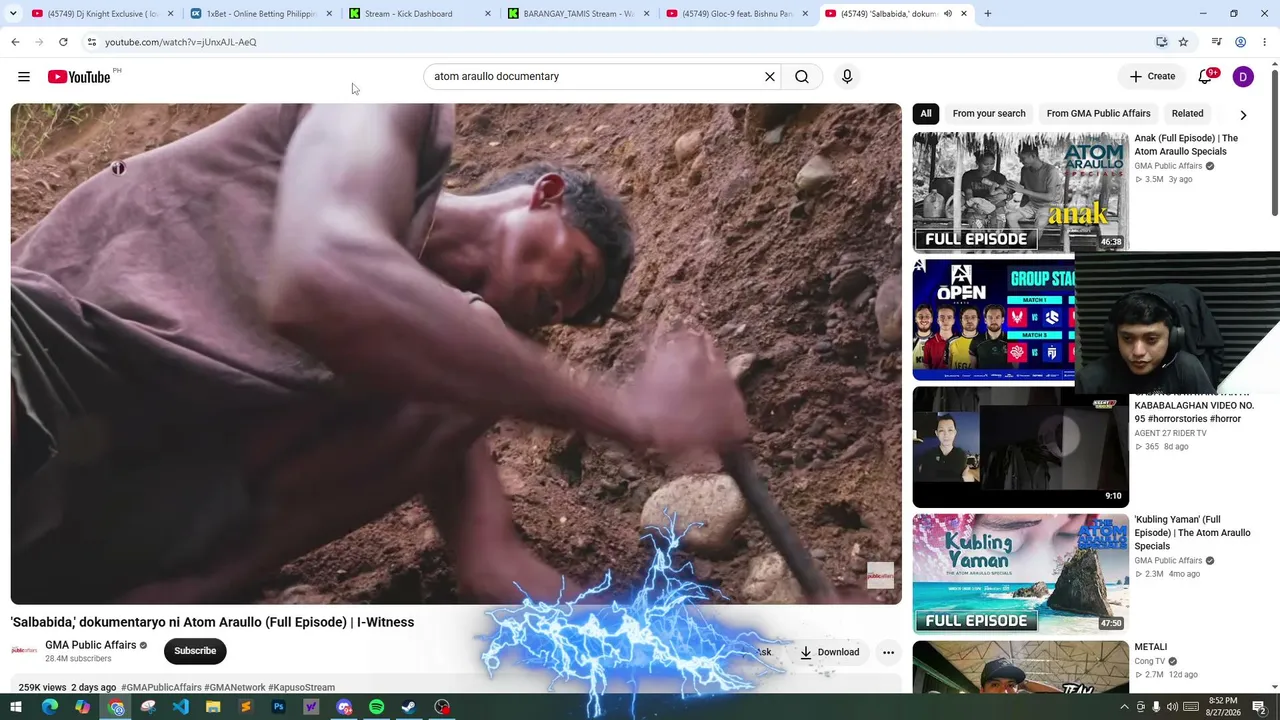Open the purple D account avatar menu

pos(1243,77)
